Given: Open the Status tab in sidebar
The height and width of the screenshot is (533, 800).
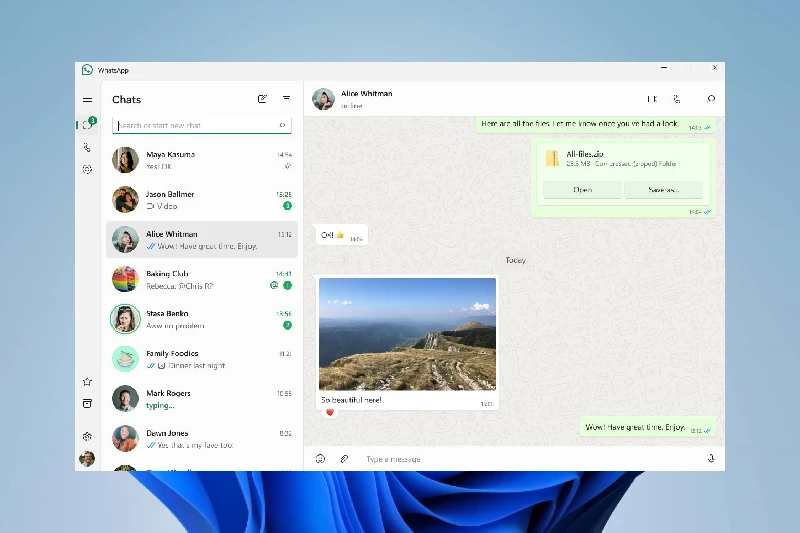Looking at the screenshot, I should pyautogui.click(x=87, y=169).
